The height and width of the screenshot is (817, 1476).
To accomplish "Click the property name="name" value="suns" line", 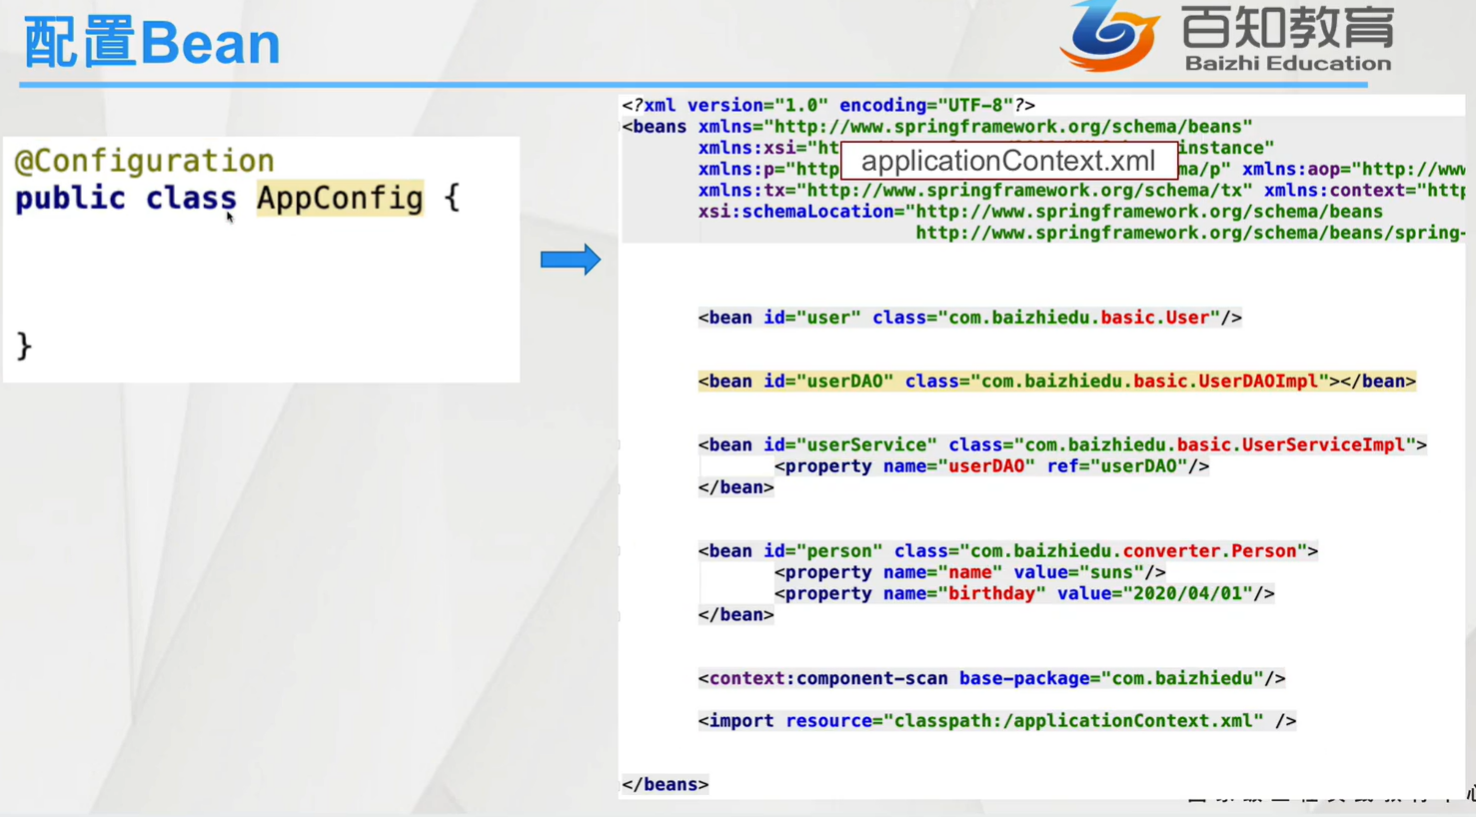I will click(x=970, y=572).
